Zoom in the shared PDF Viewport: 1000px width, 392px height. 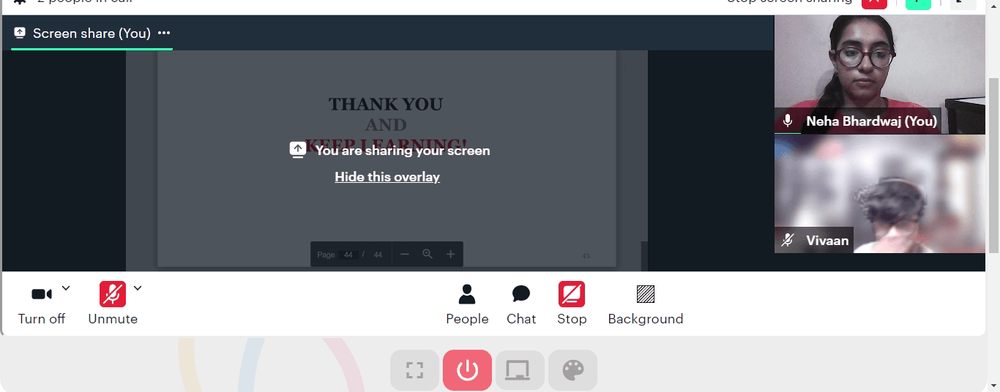(x=450, y=254)
